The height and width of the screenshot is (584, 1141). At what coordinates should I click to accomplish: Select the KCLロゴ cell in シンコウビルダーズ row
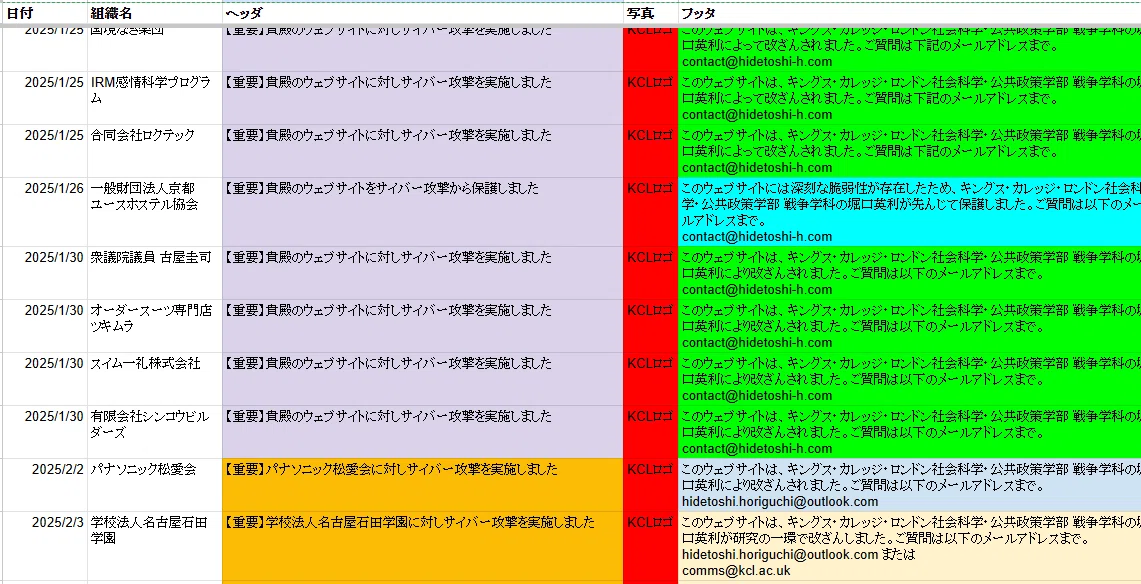651,433
